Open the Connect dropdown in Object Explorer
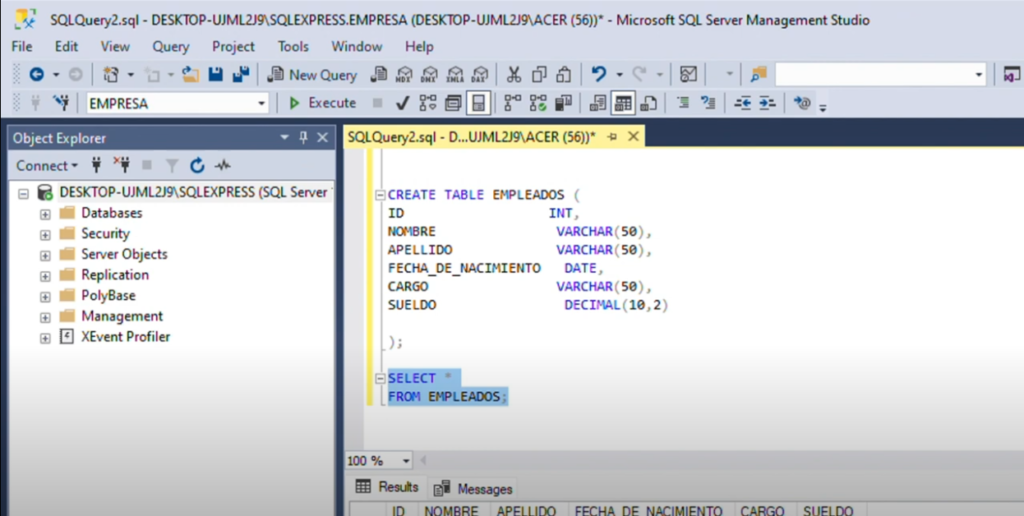This screenshot has height=516, width=1024. [46, 165]
